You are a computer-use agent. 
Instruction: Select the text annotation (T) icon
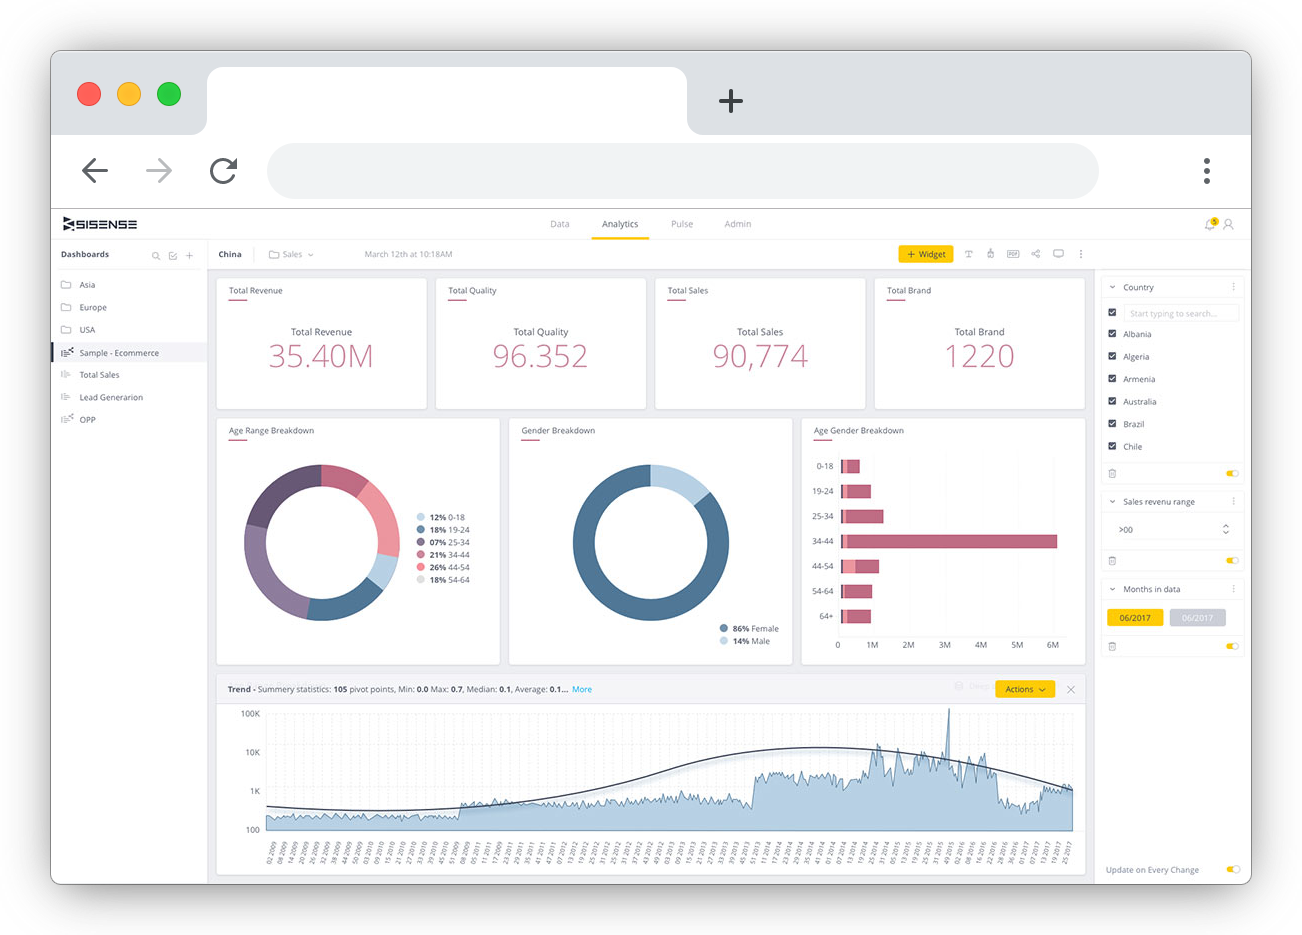[968, 254]
